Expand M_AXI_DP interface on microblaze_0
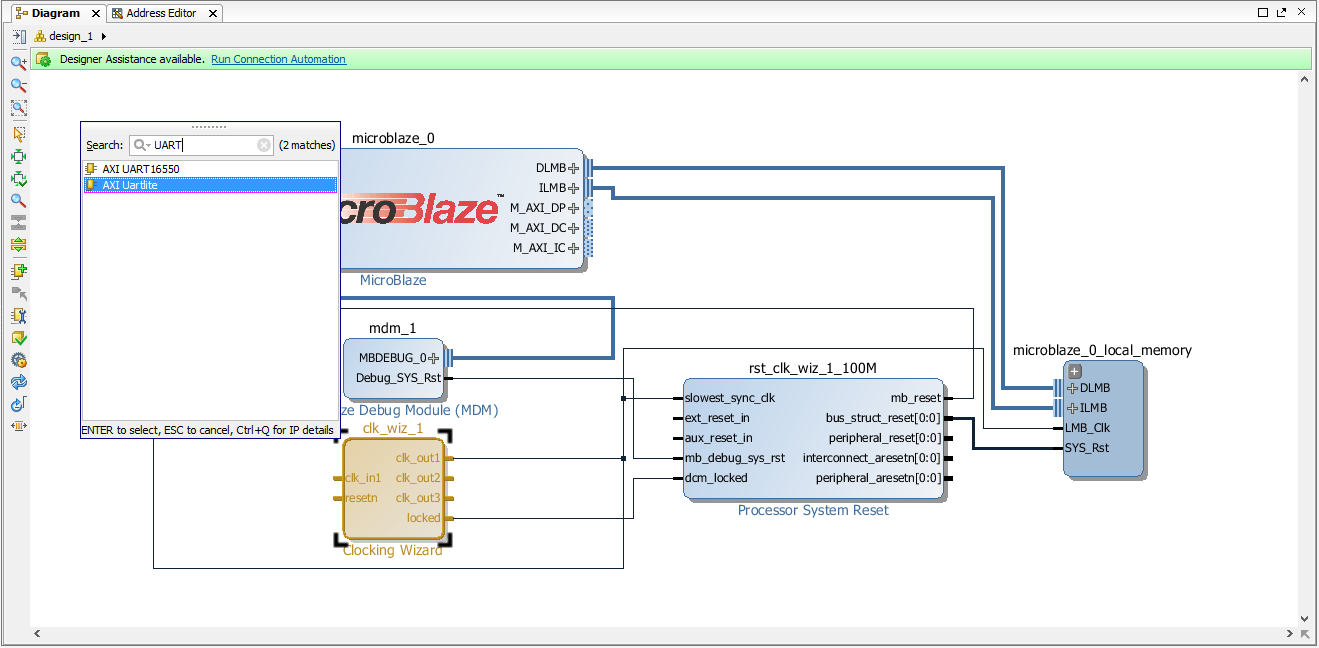The image size is (1319, 648). pyautogui.click(x=574, y=208)
